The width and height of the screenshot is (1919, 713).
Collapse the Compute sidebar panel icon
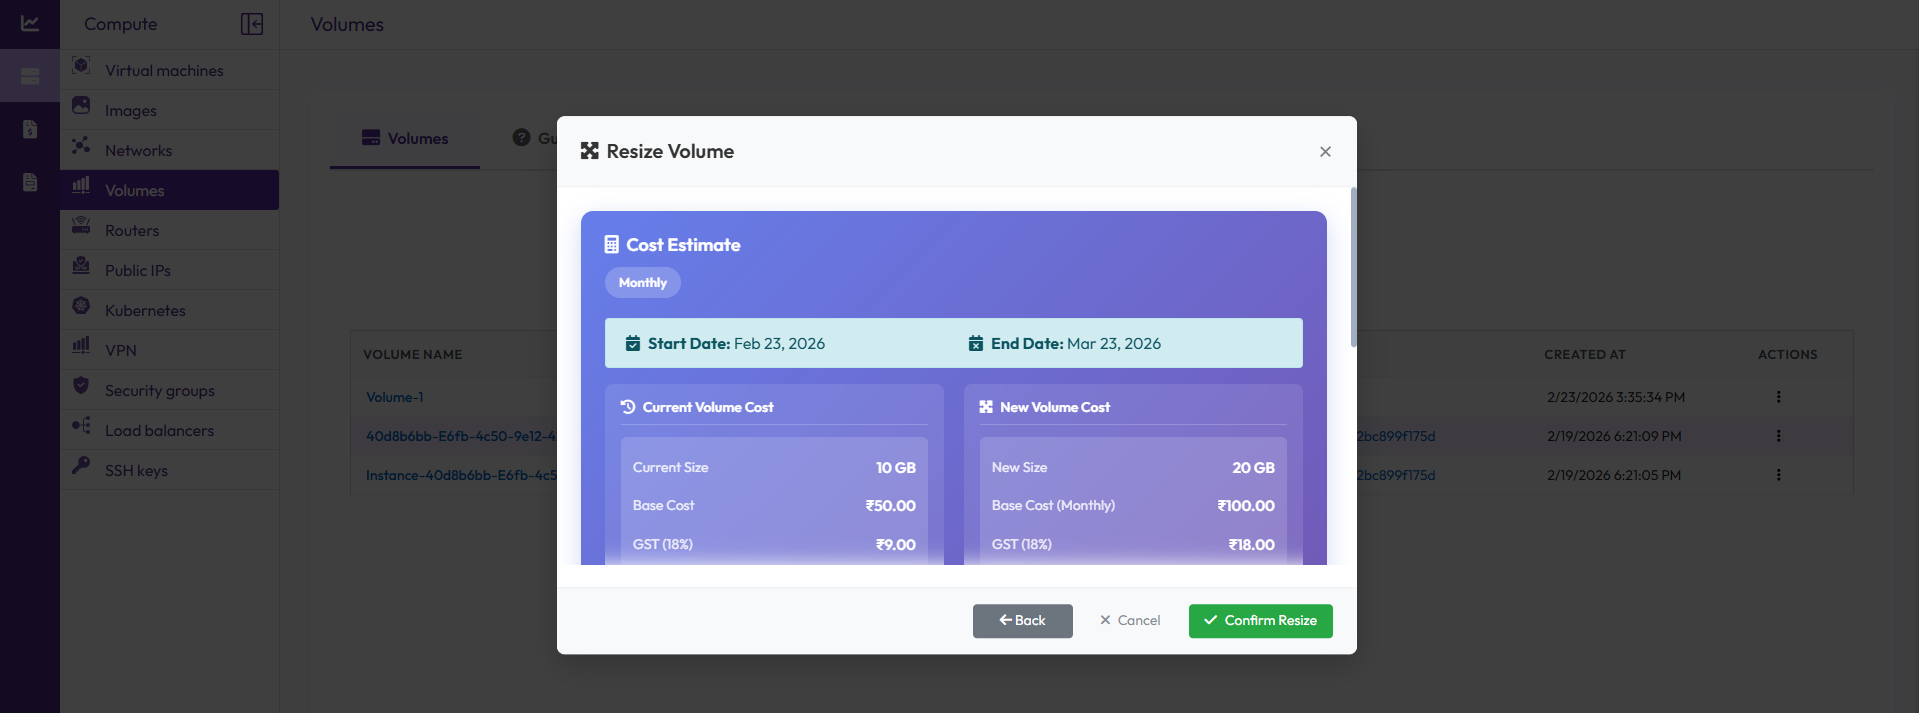click(252, 24)
